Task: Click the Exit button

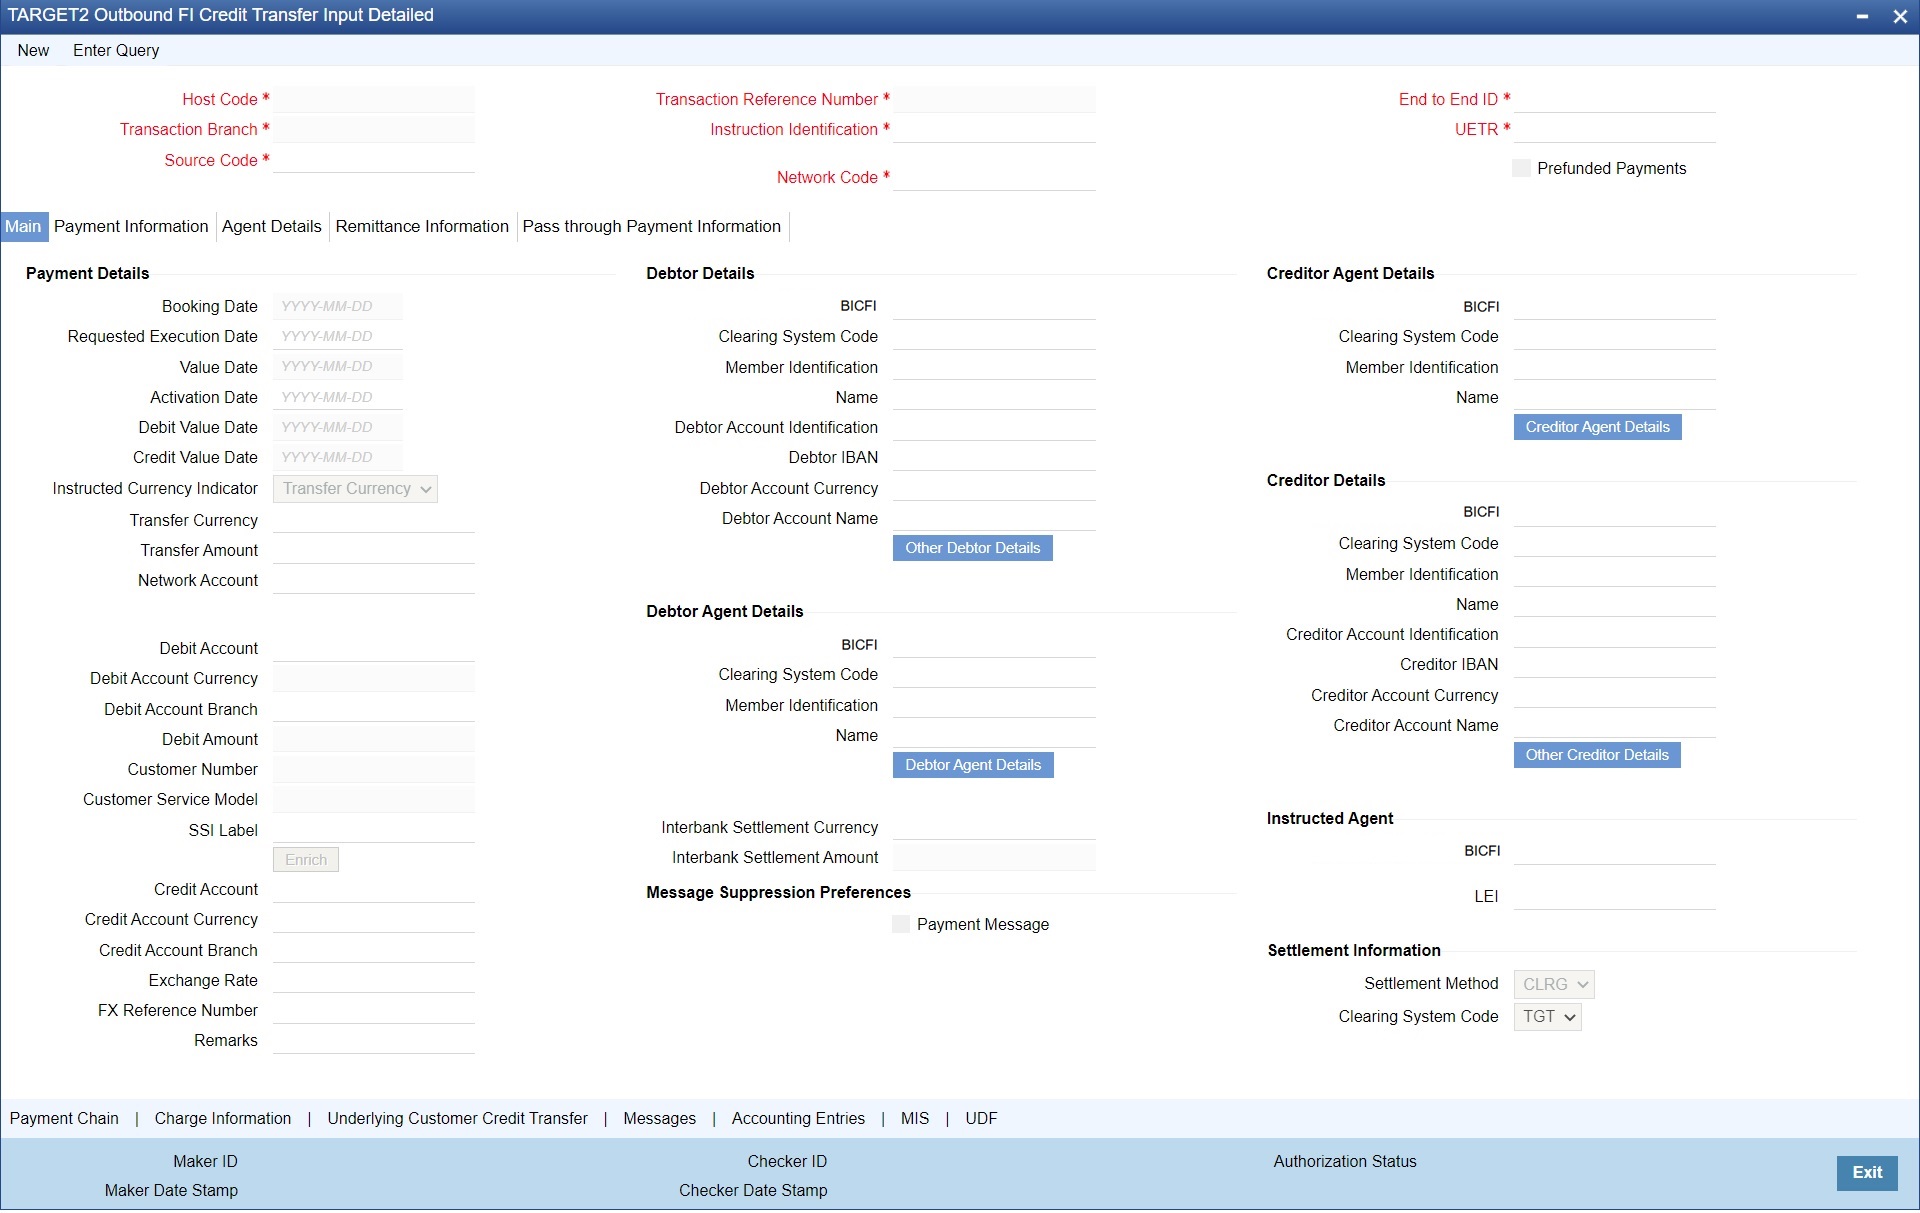Action: click(1866, 1173)
